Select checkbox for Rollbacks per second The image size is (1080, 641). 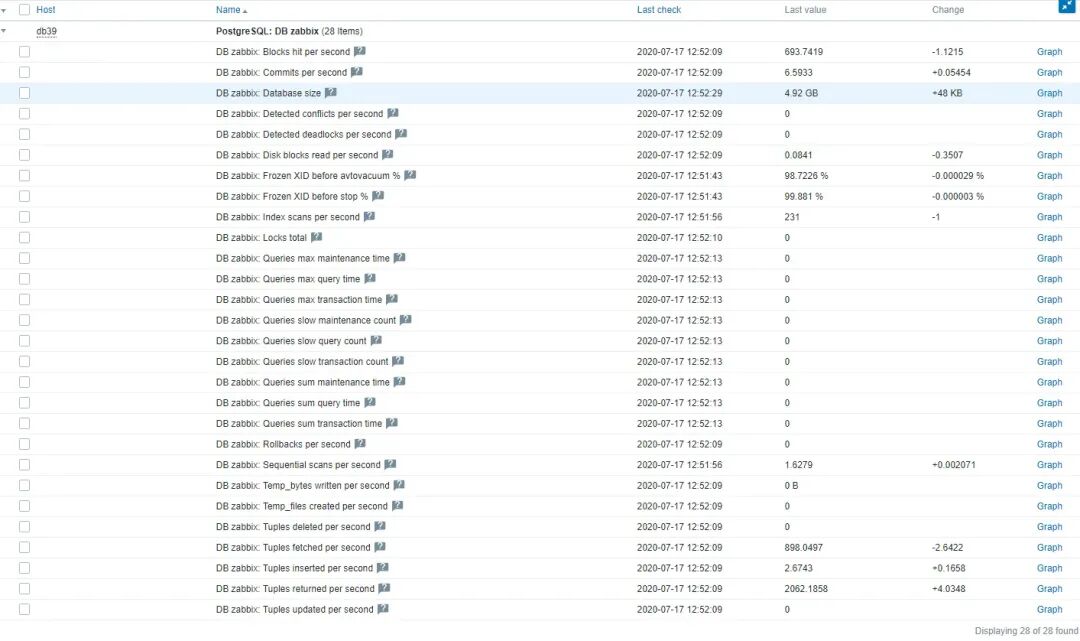(25, 444)
